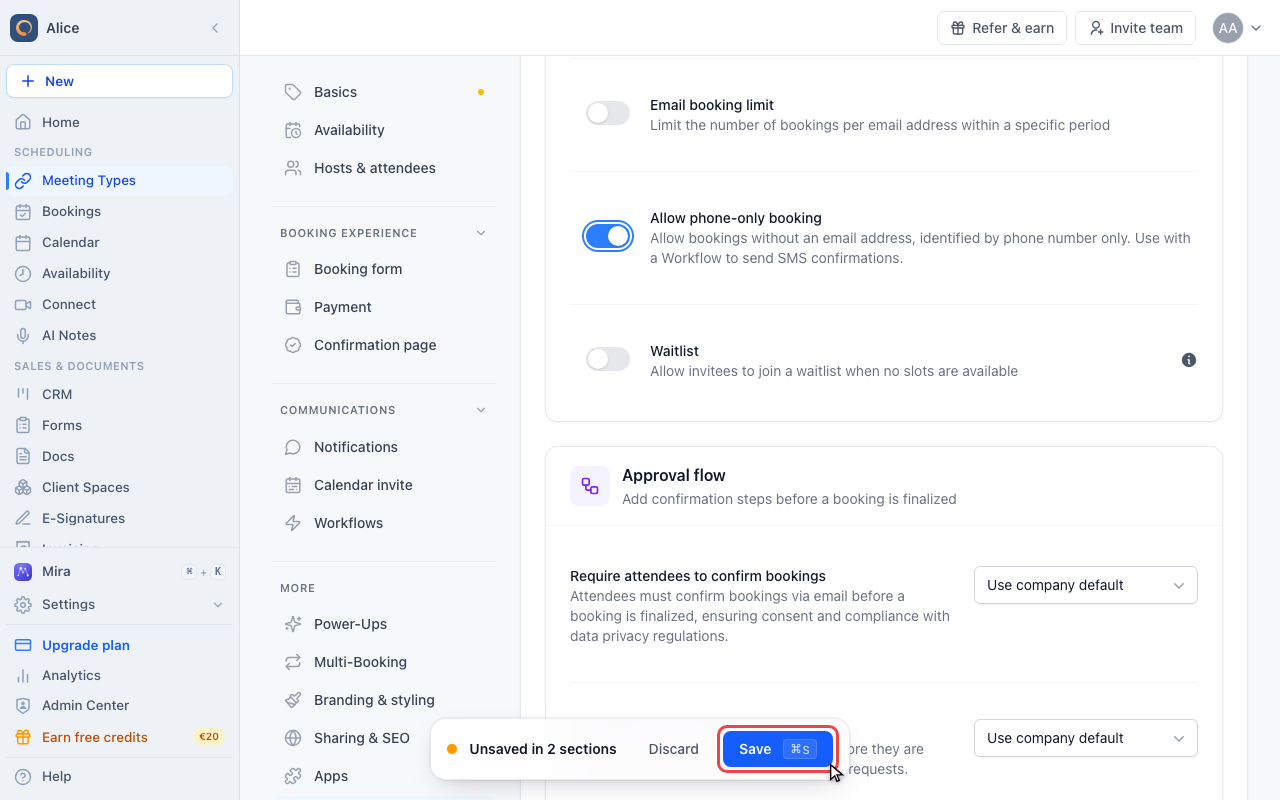Click the €20 credits badge
Image resolution: width=1280 pixels, height=800 pixels.
click(208, 737)
